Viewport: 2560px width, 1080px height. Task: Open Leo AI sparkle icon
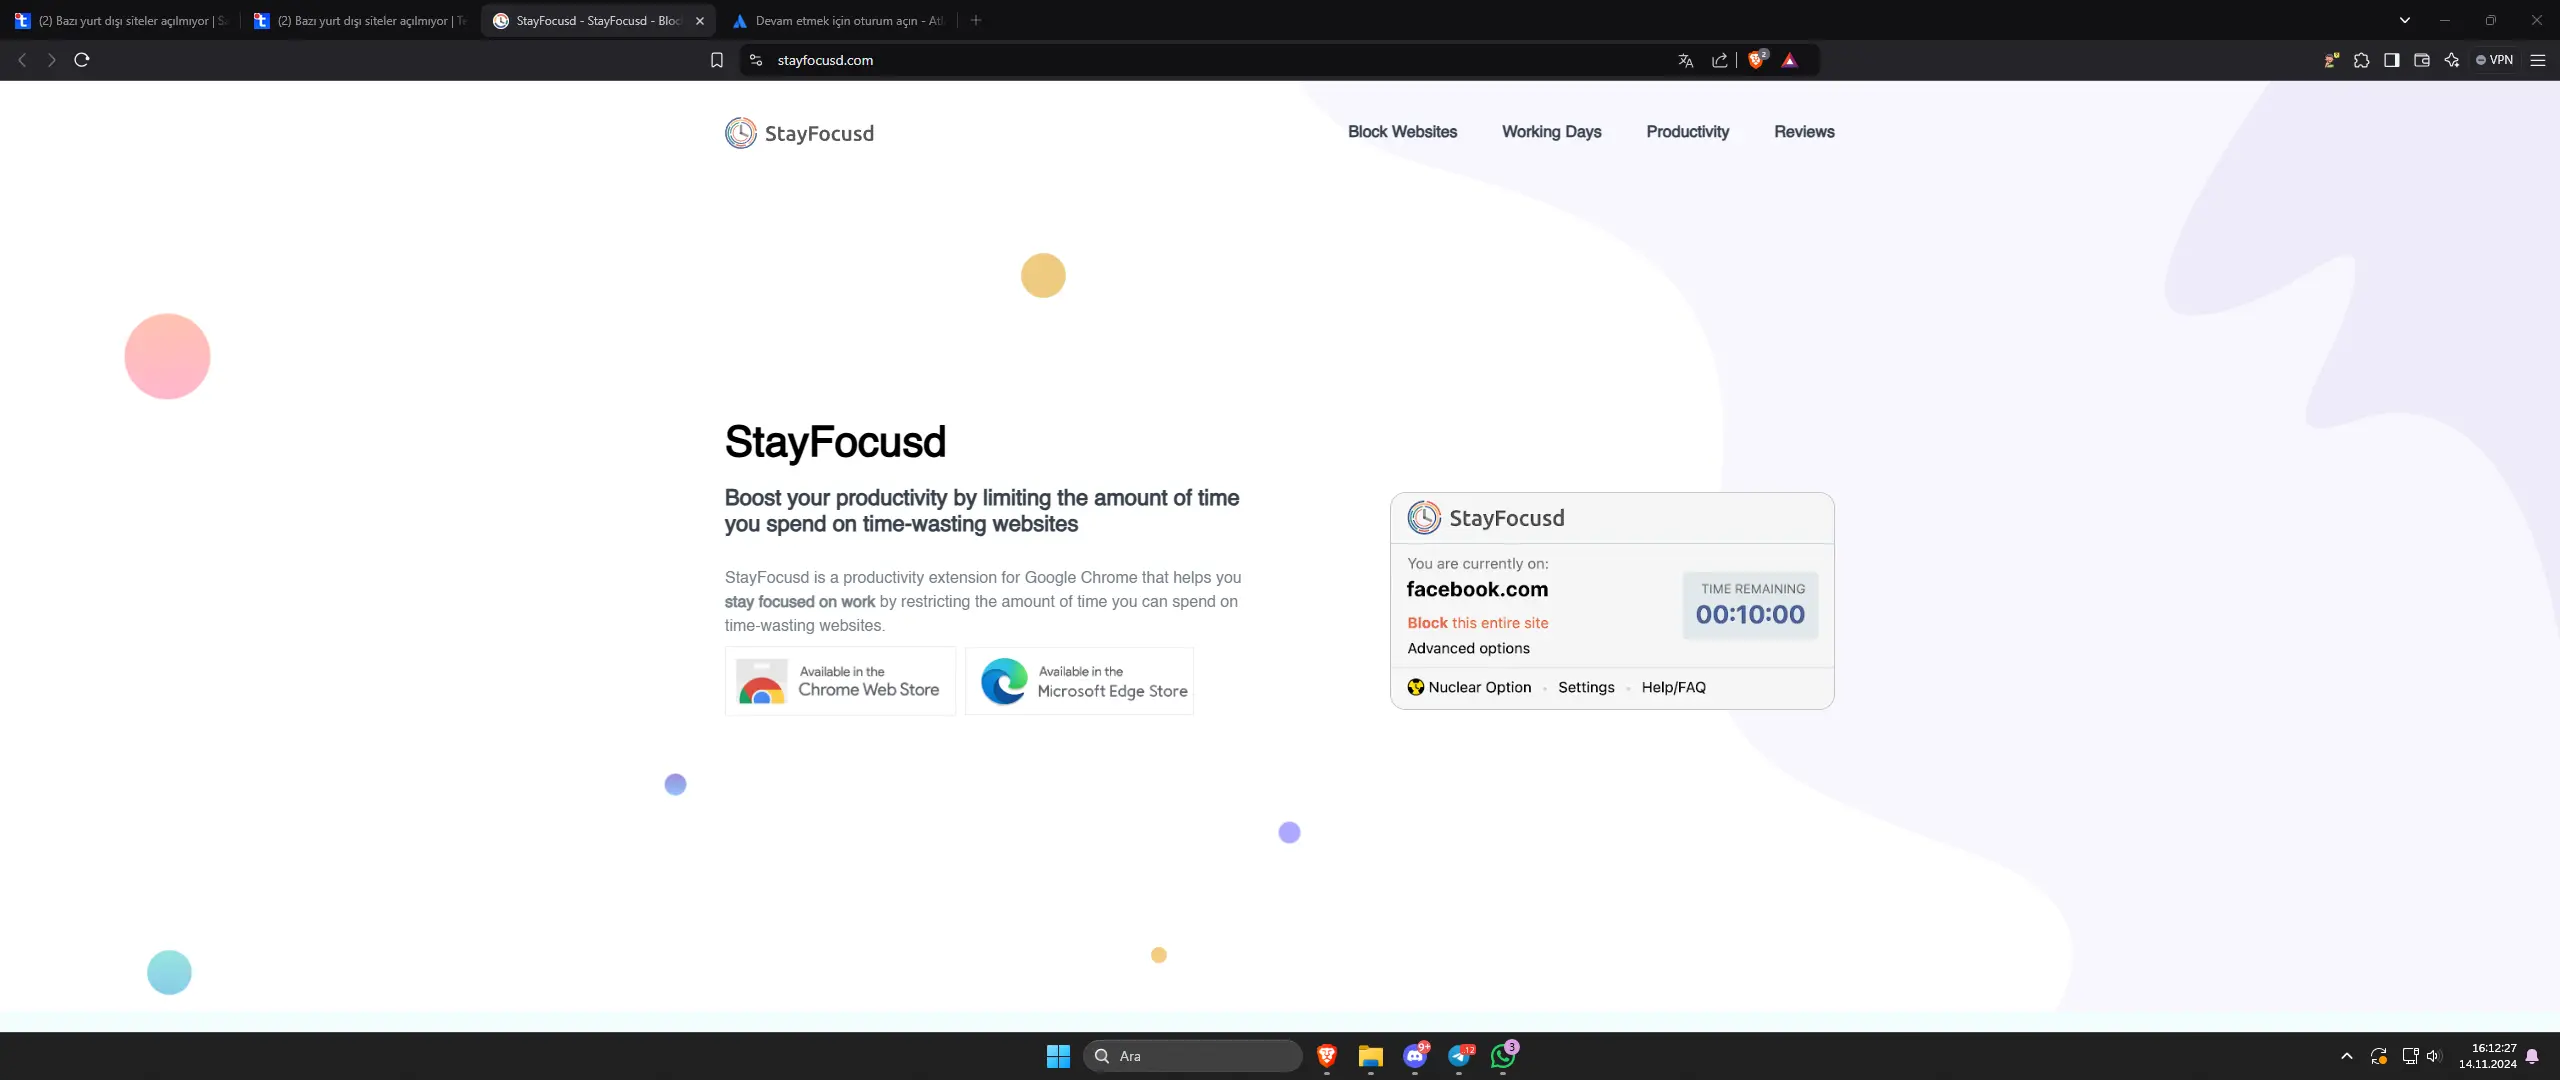(x=2452, y=60)
